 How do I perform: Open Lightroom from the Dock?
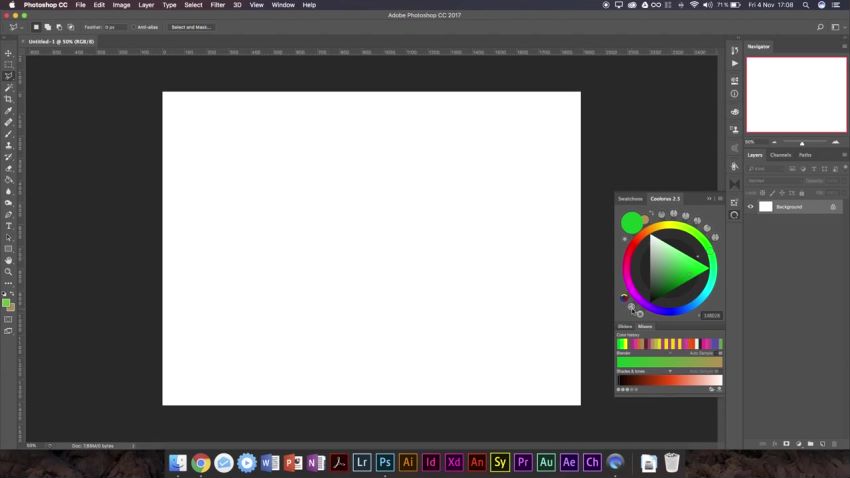tap(362, 462)
